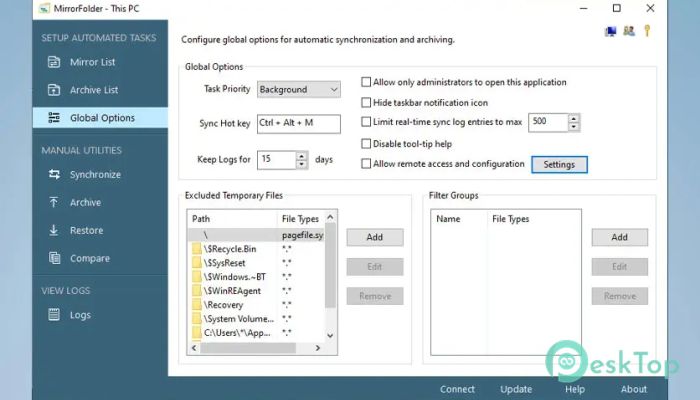Click the excluded files list down arrow

pyautogui.click(x=330, y=336)
